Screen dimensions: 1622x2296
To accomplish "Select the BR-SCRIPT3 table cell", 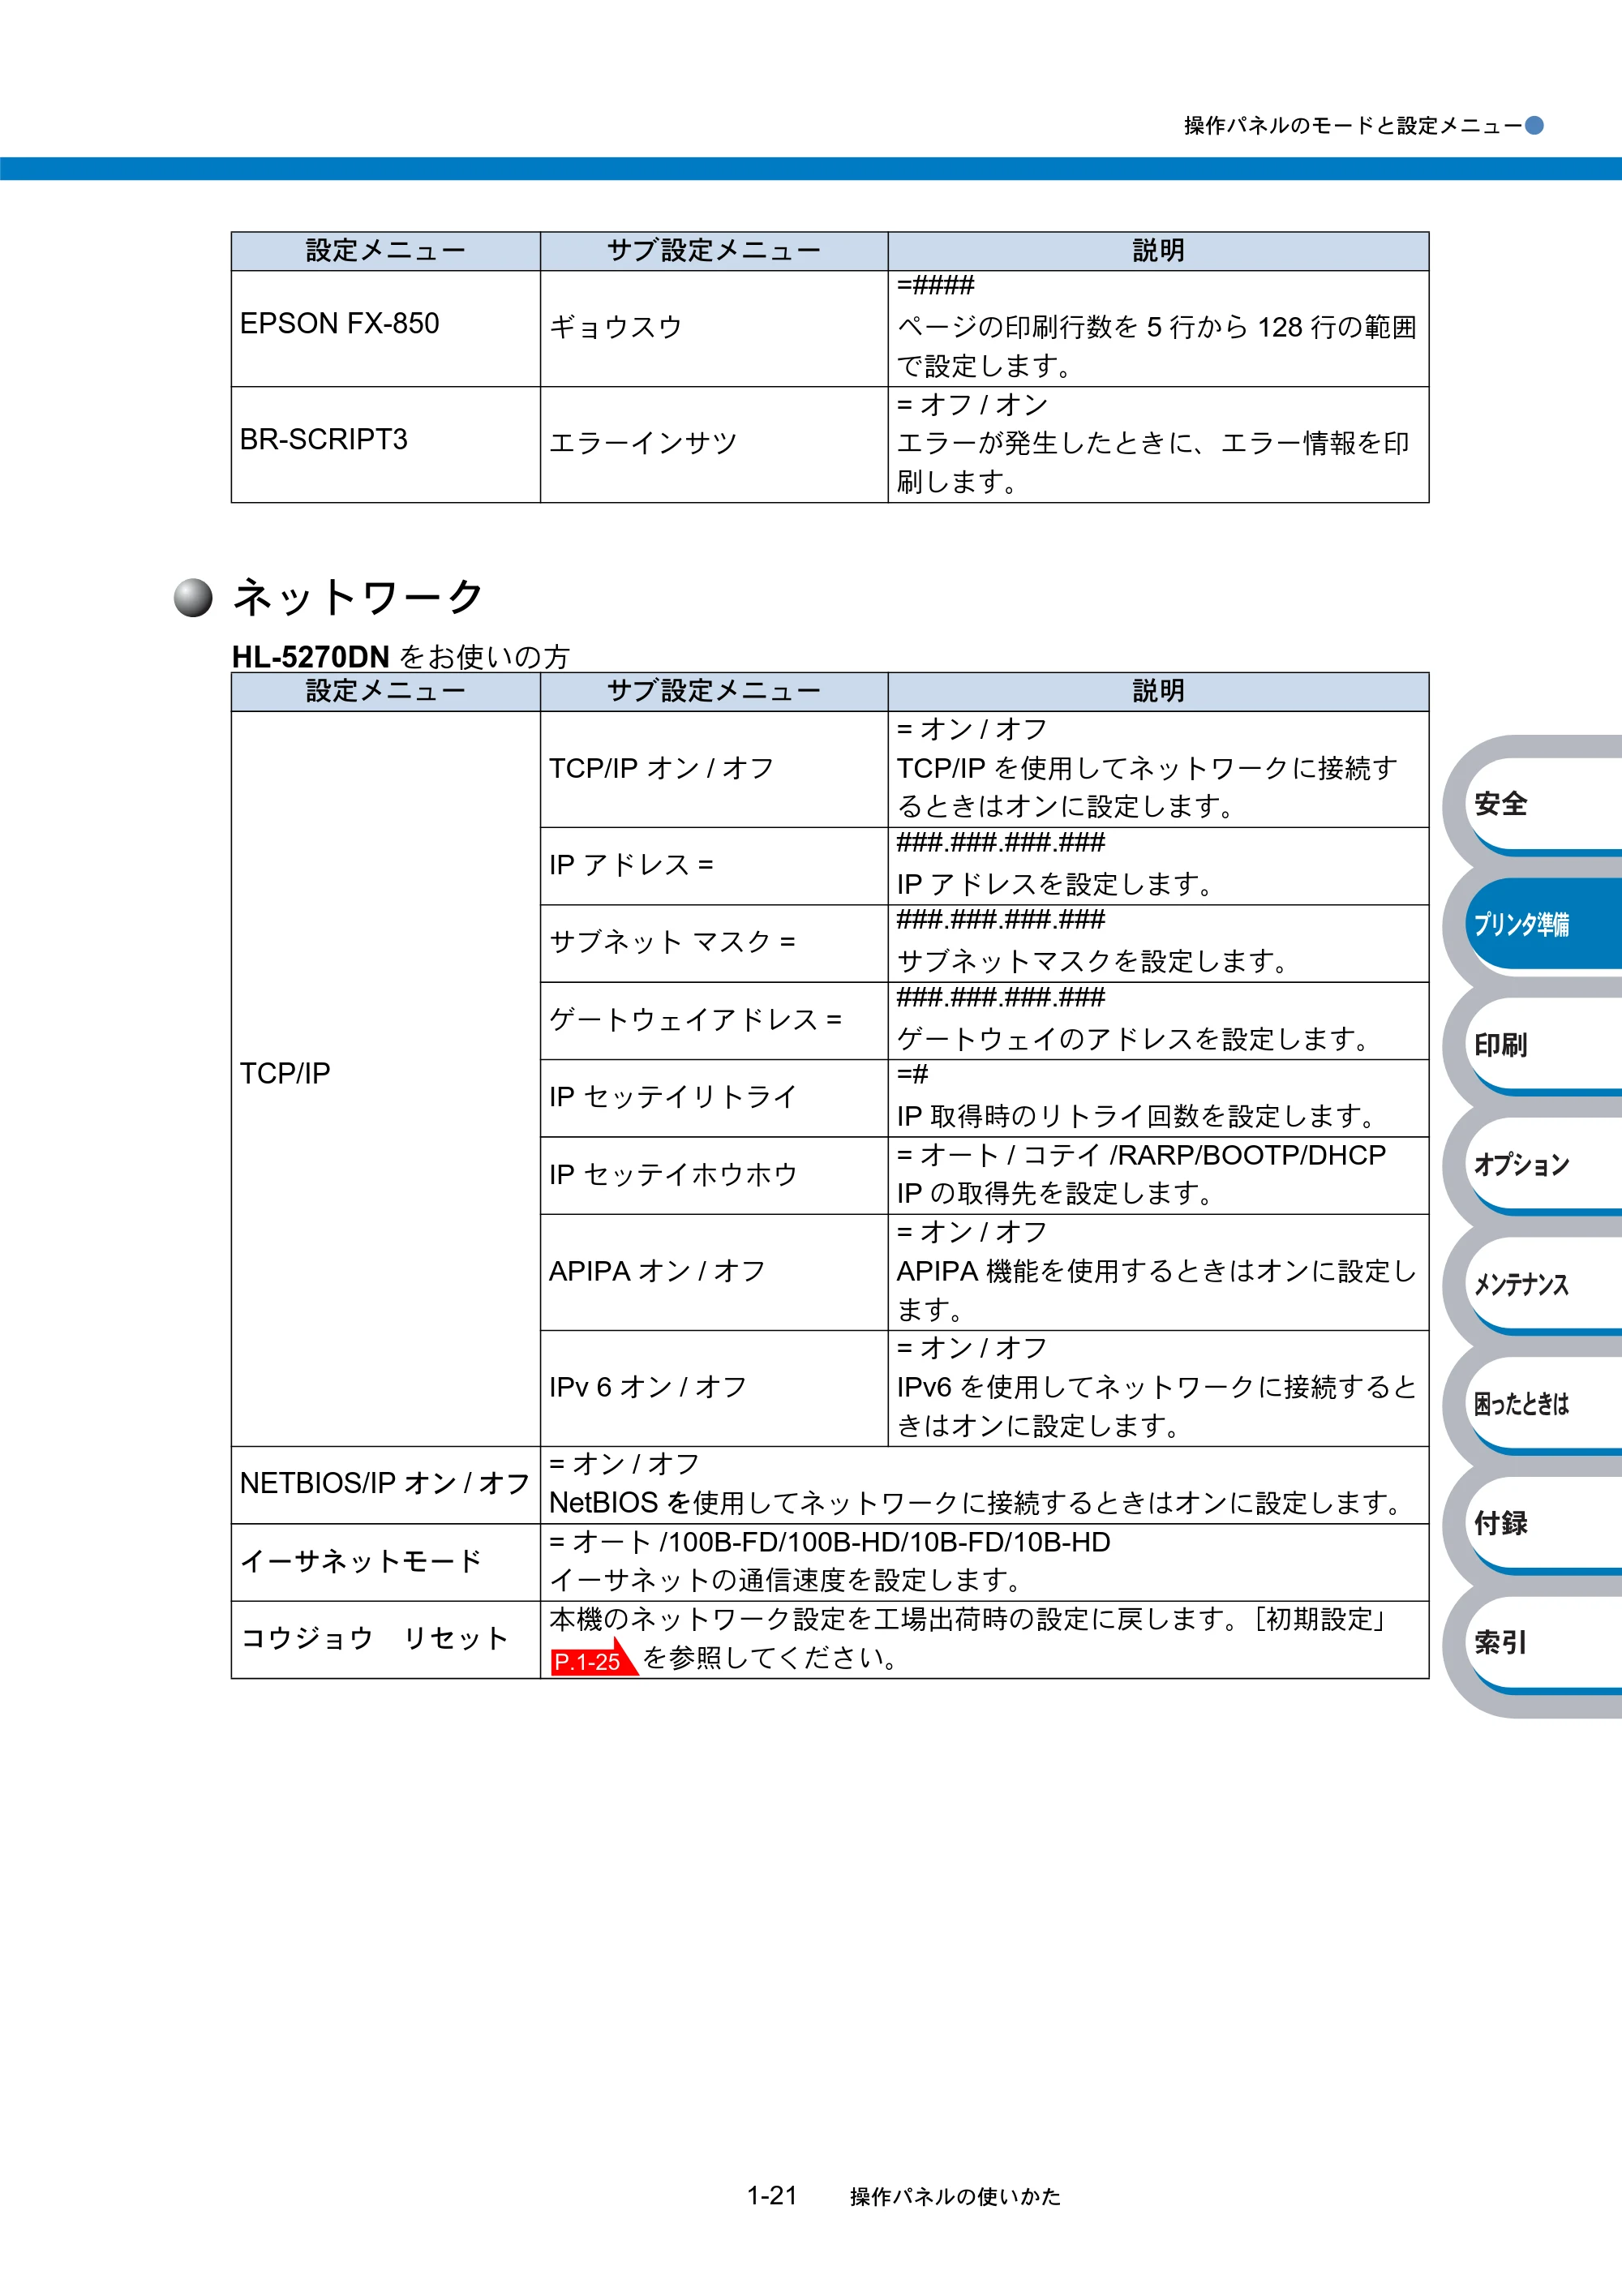I will (x=386, y=444).
